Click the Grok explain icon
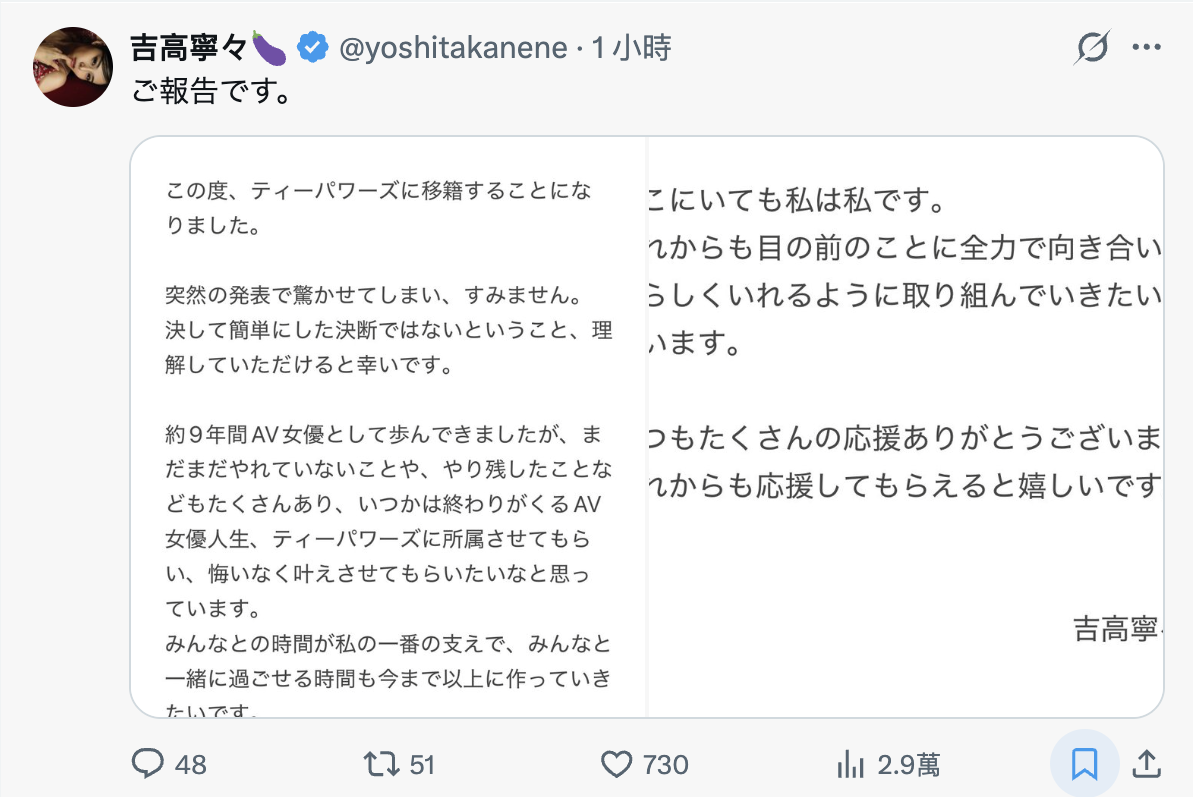This screenshot has width=1193, height=797. pyautogui.click(x=1091, y=47)
